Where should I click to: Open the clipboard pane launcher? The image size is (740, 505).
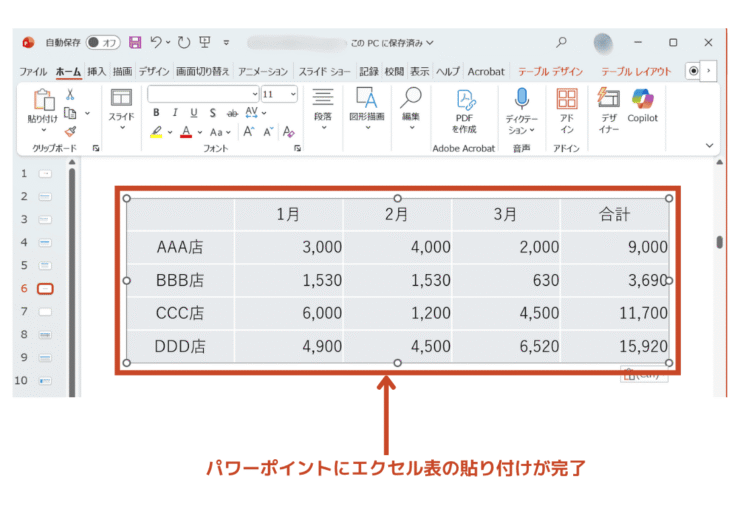[x=96, y=148]
